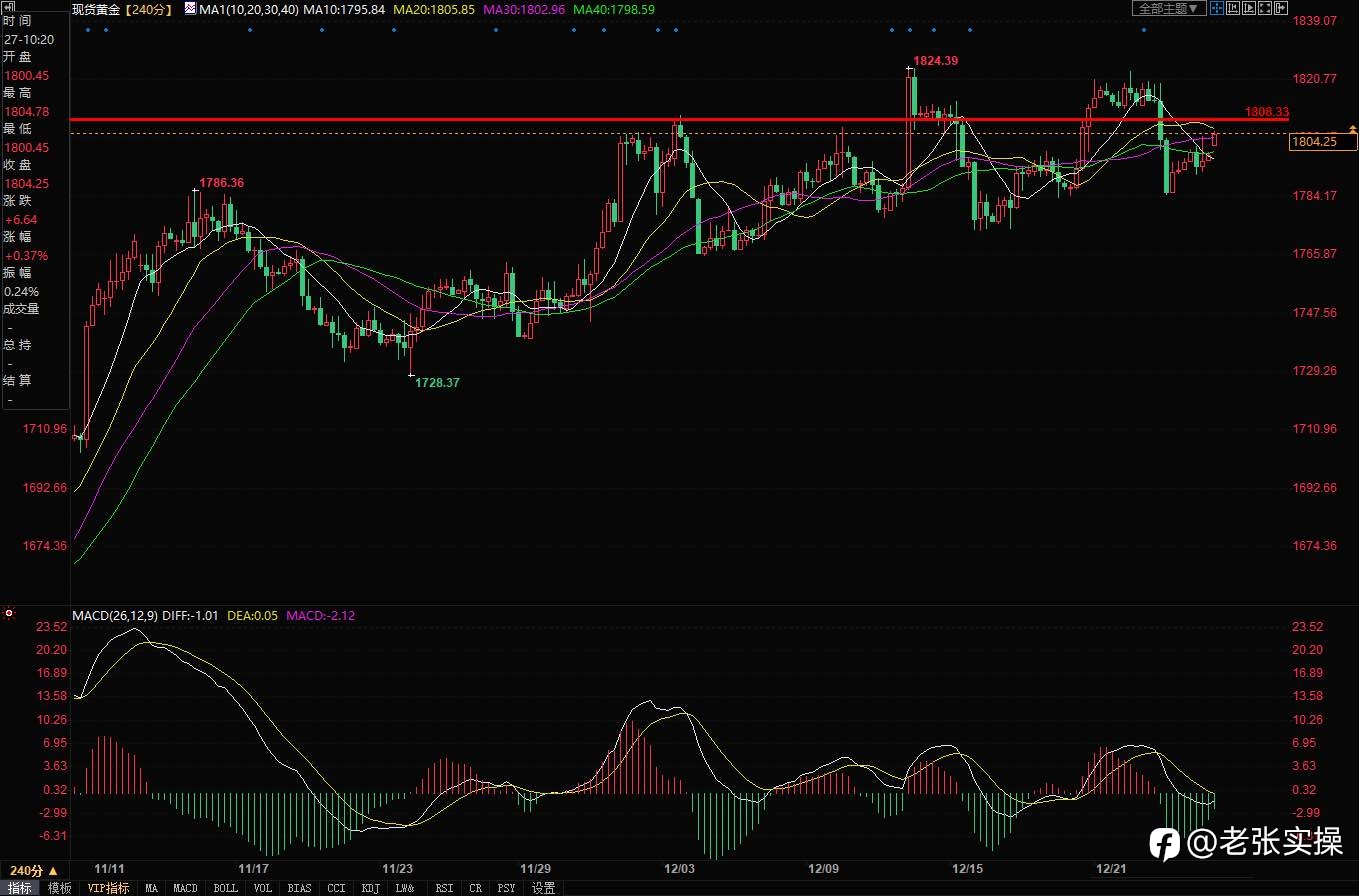Click the MA10:1795.84 value
Viewport: 1359px width, 896px height.
pos(343,9)
